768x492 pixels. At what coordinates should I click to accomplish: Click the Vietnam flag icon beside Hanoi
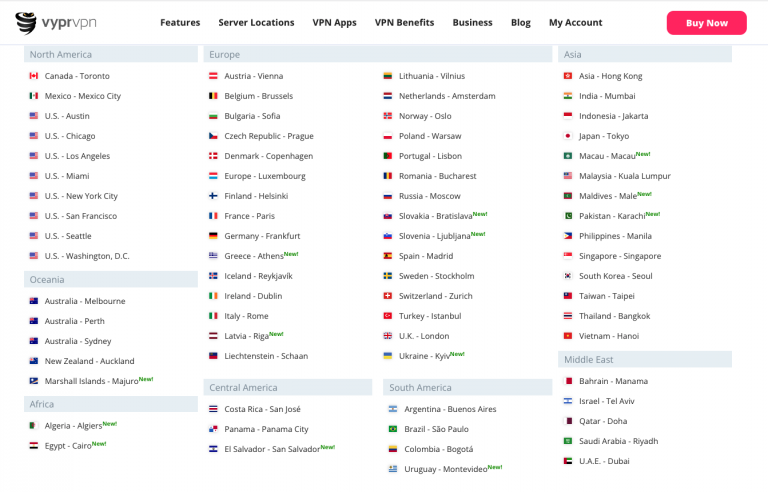[568, 336]
